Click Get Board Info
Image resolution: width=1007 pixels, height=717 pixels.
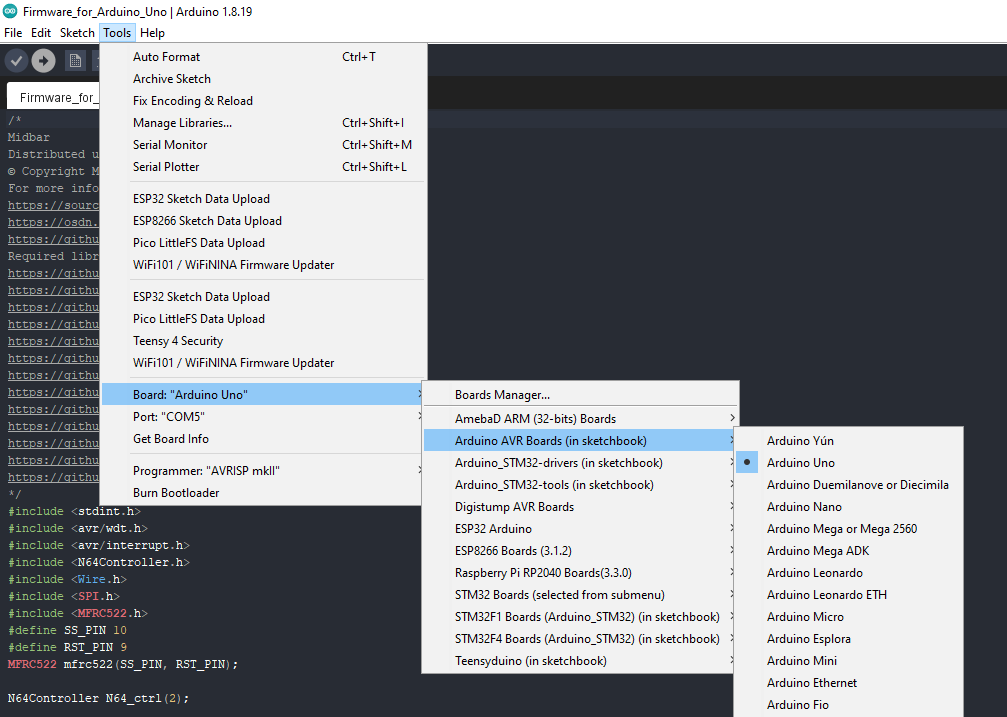click(x=263, y=438)
